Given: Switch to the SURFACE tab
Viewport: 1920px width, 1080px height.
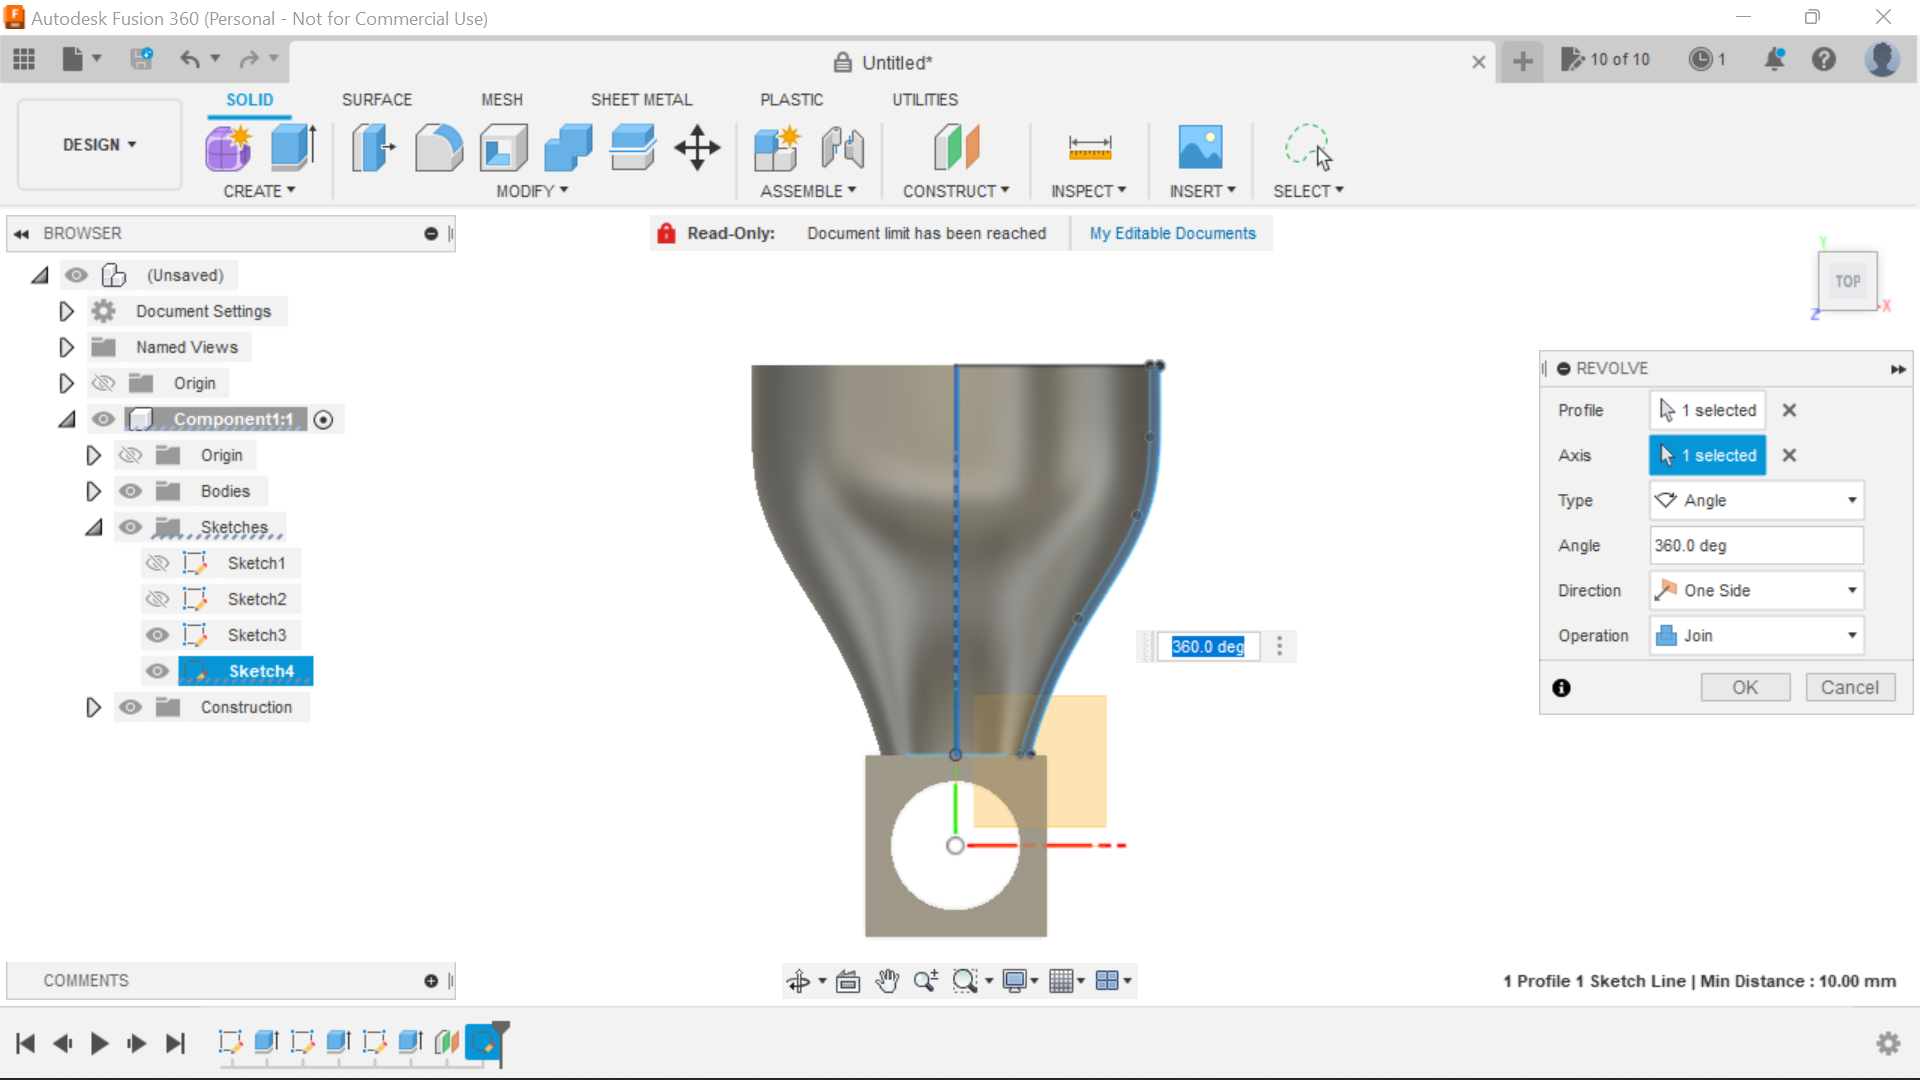Looking at the screenshot, I should (x=377, y=99).
